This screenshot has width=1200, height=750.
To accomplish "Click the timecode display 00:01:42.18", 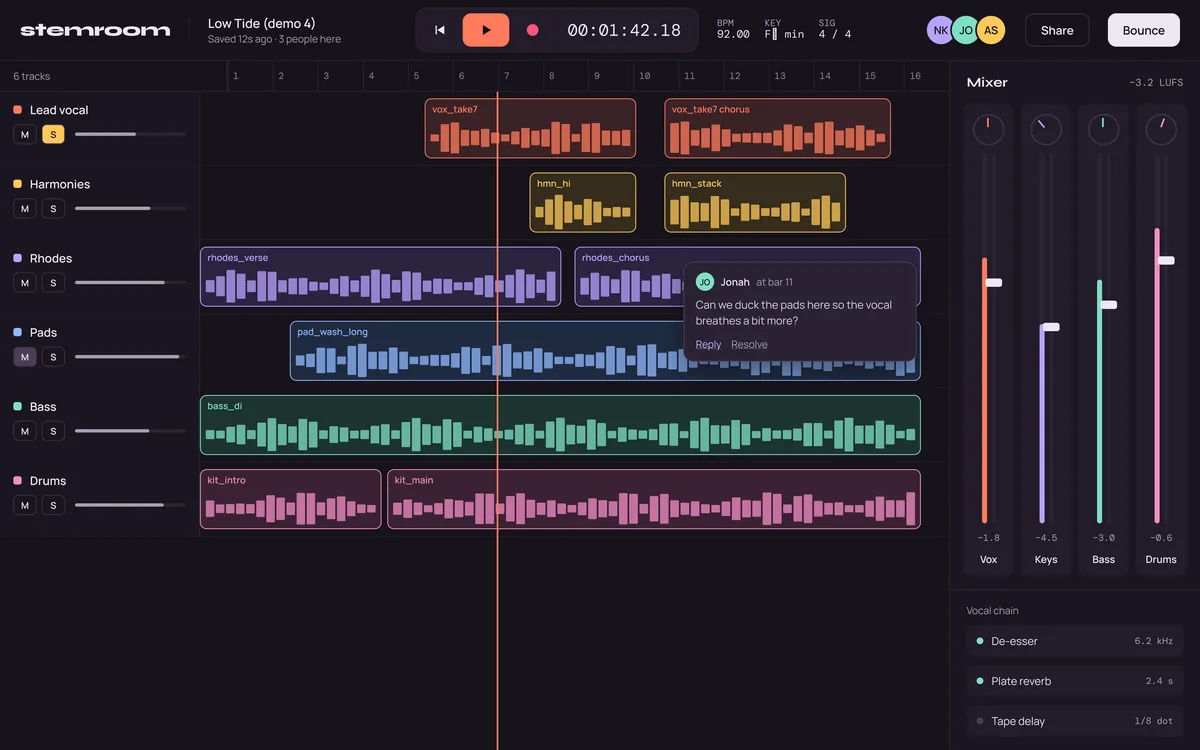I will (x=624, y=30).
